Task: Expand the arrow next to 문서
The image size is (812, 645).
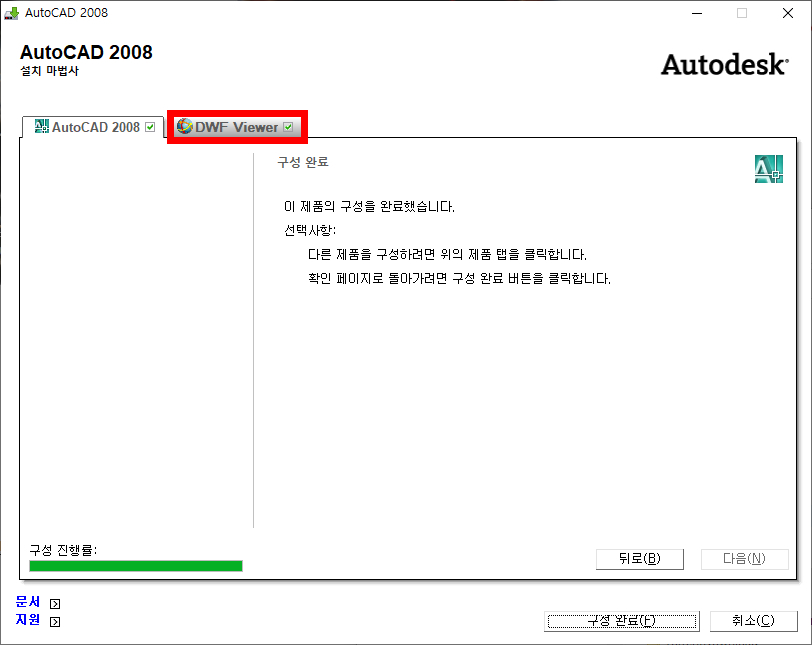Action: click(55, 604)
